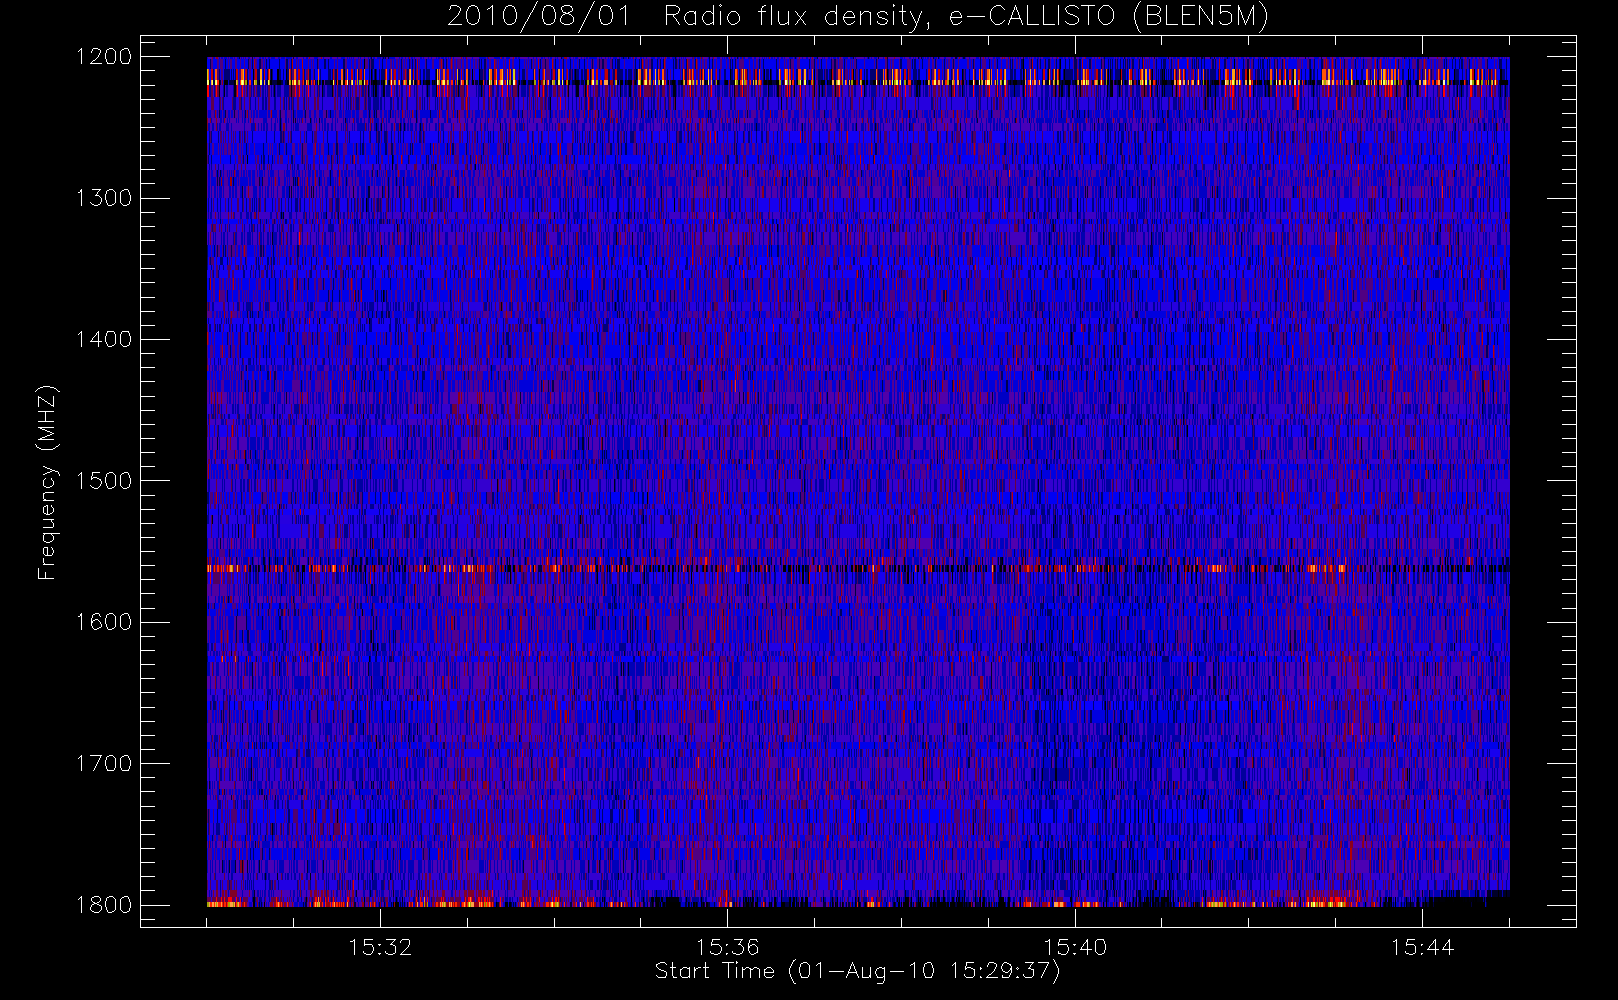Click the plot title '2010/08/01 Radio flux density'
Viewport: 1618px width, 1000px height.
coord(858,17)
